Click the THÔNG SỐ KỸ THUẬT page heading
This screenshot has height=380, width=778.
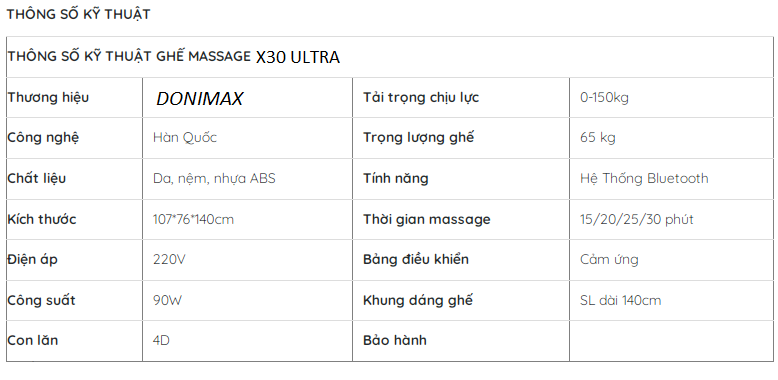coord(78,14)
